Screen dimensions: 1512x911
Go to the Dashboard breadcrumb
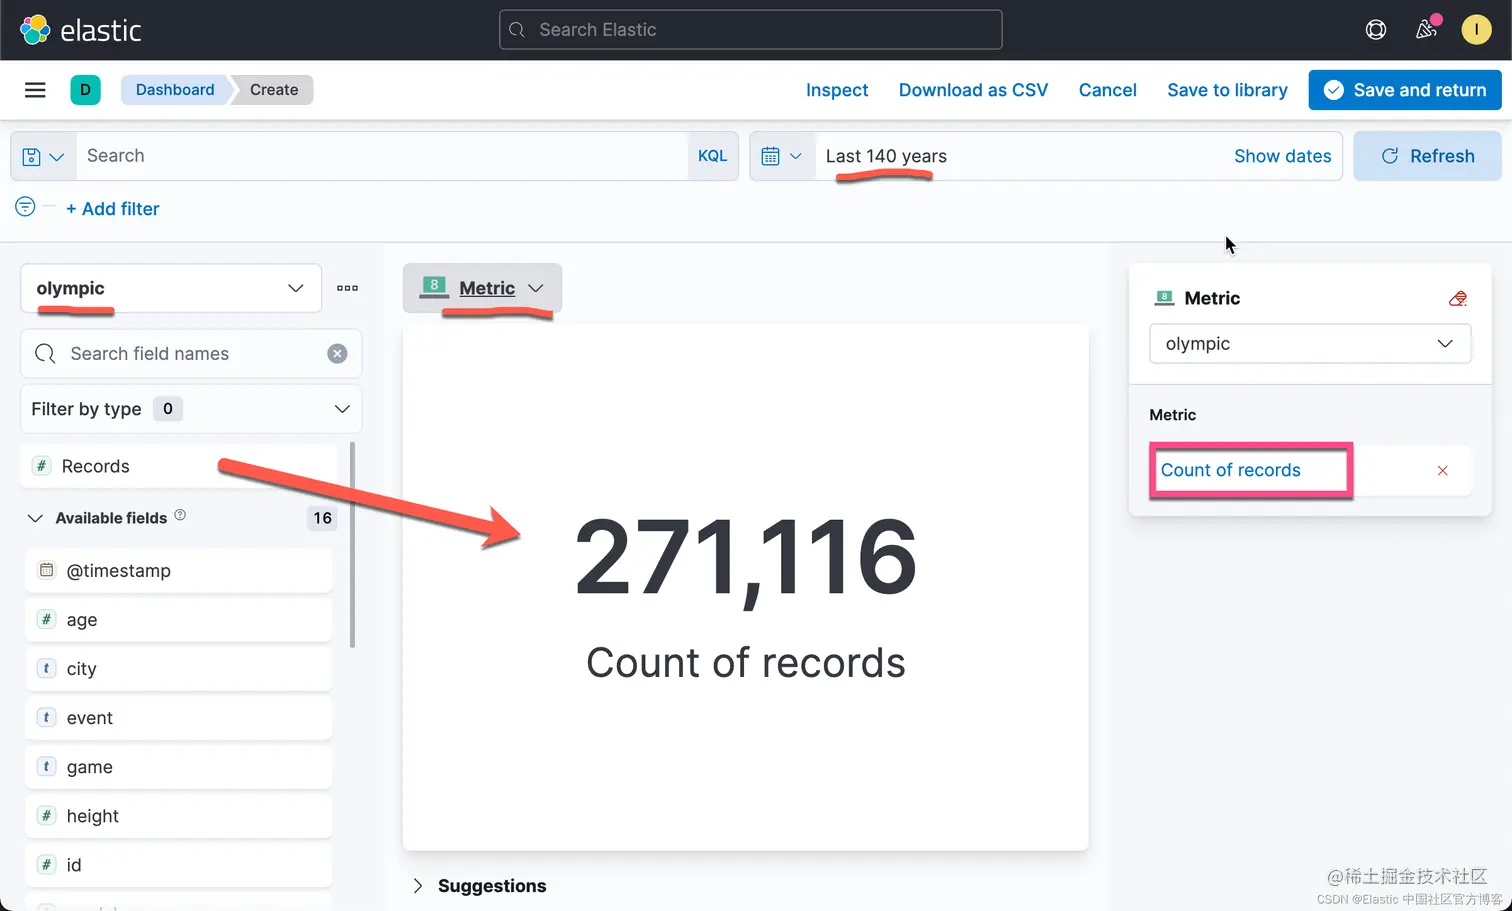coord(175,90)
